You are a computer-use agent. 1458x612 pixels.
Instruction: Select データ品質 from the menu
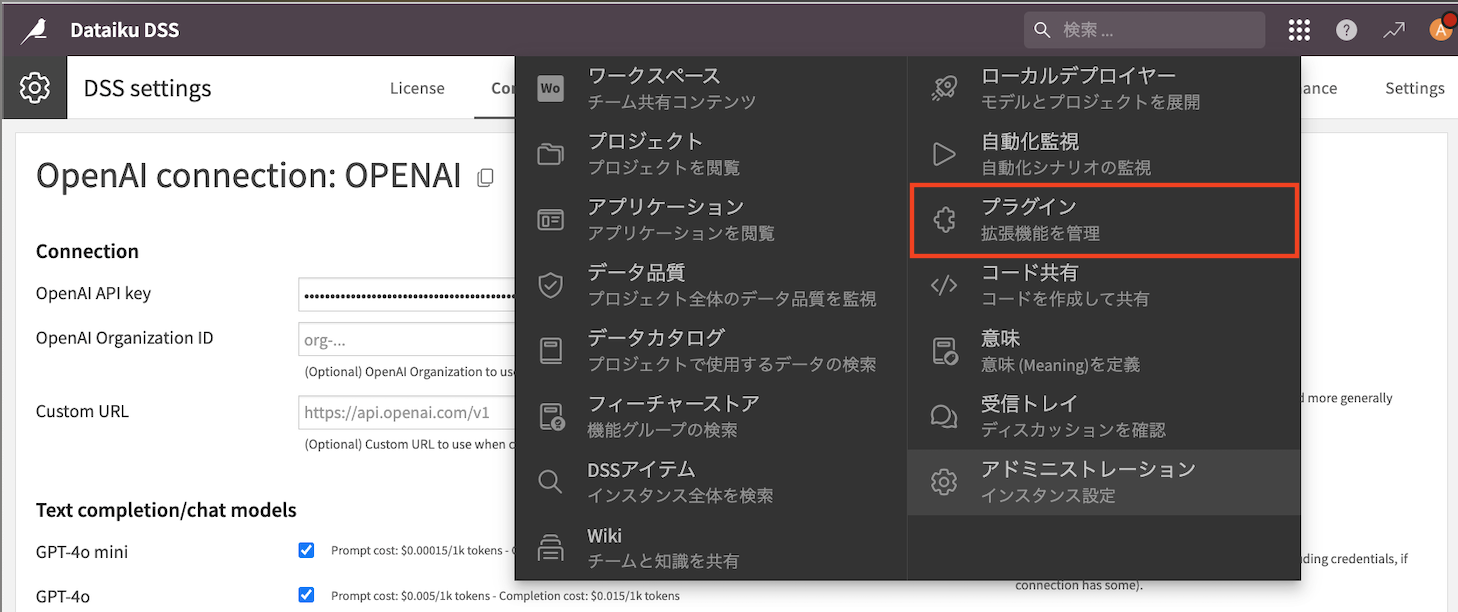tap(711, 285)
